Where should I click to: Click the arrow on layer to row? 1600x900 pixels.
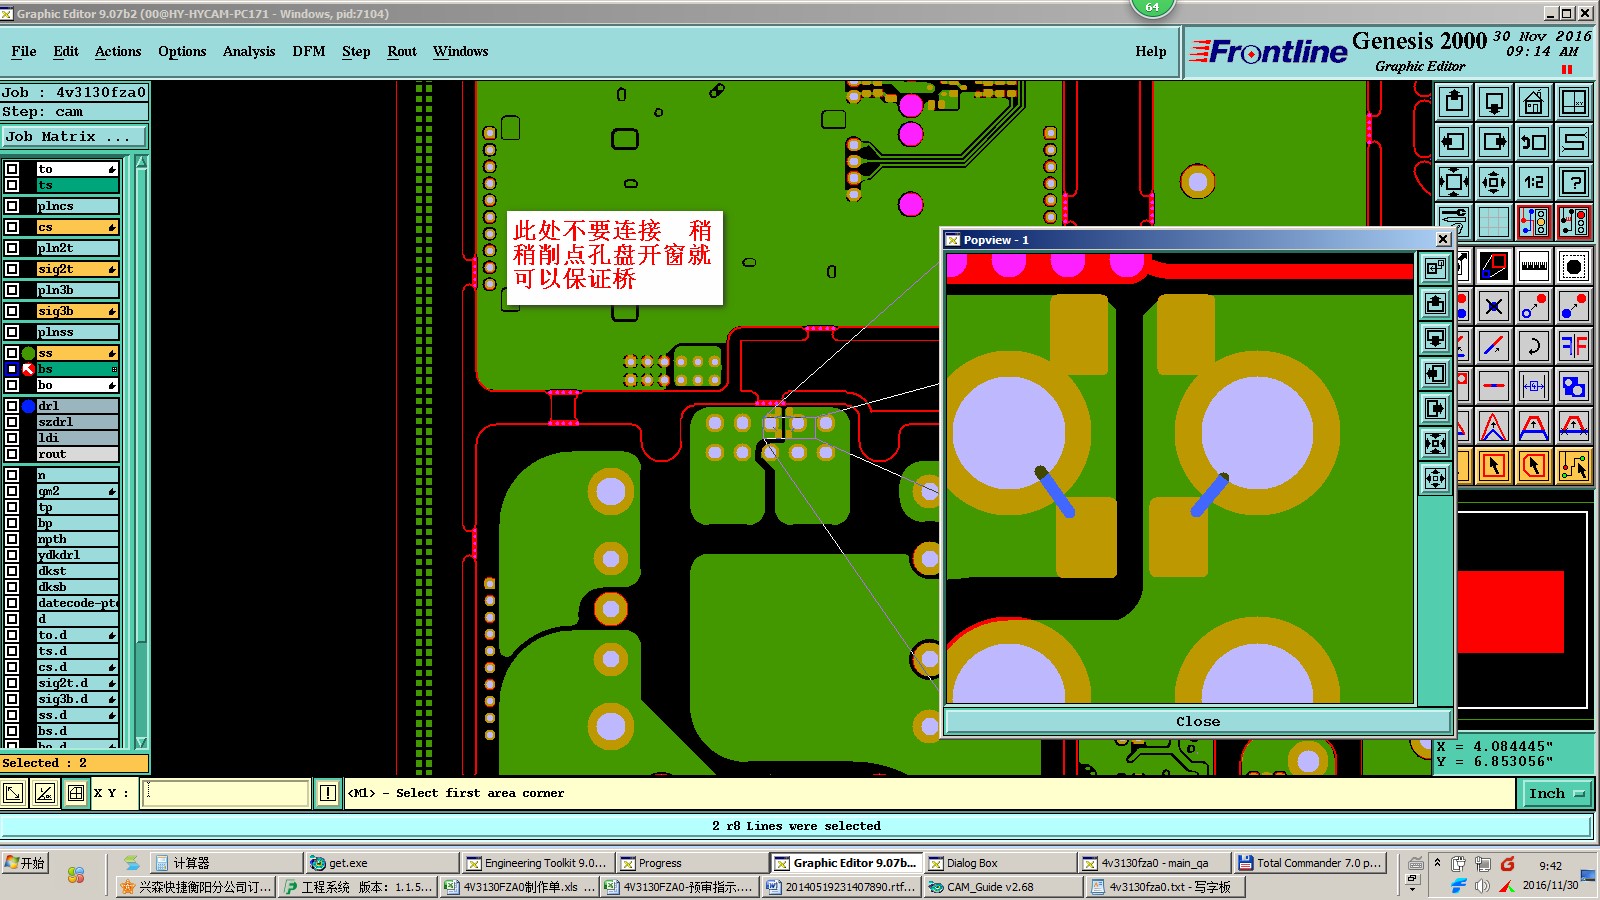click(112, 170)
